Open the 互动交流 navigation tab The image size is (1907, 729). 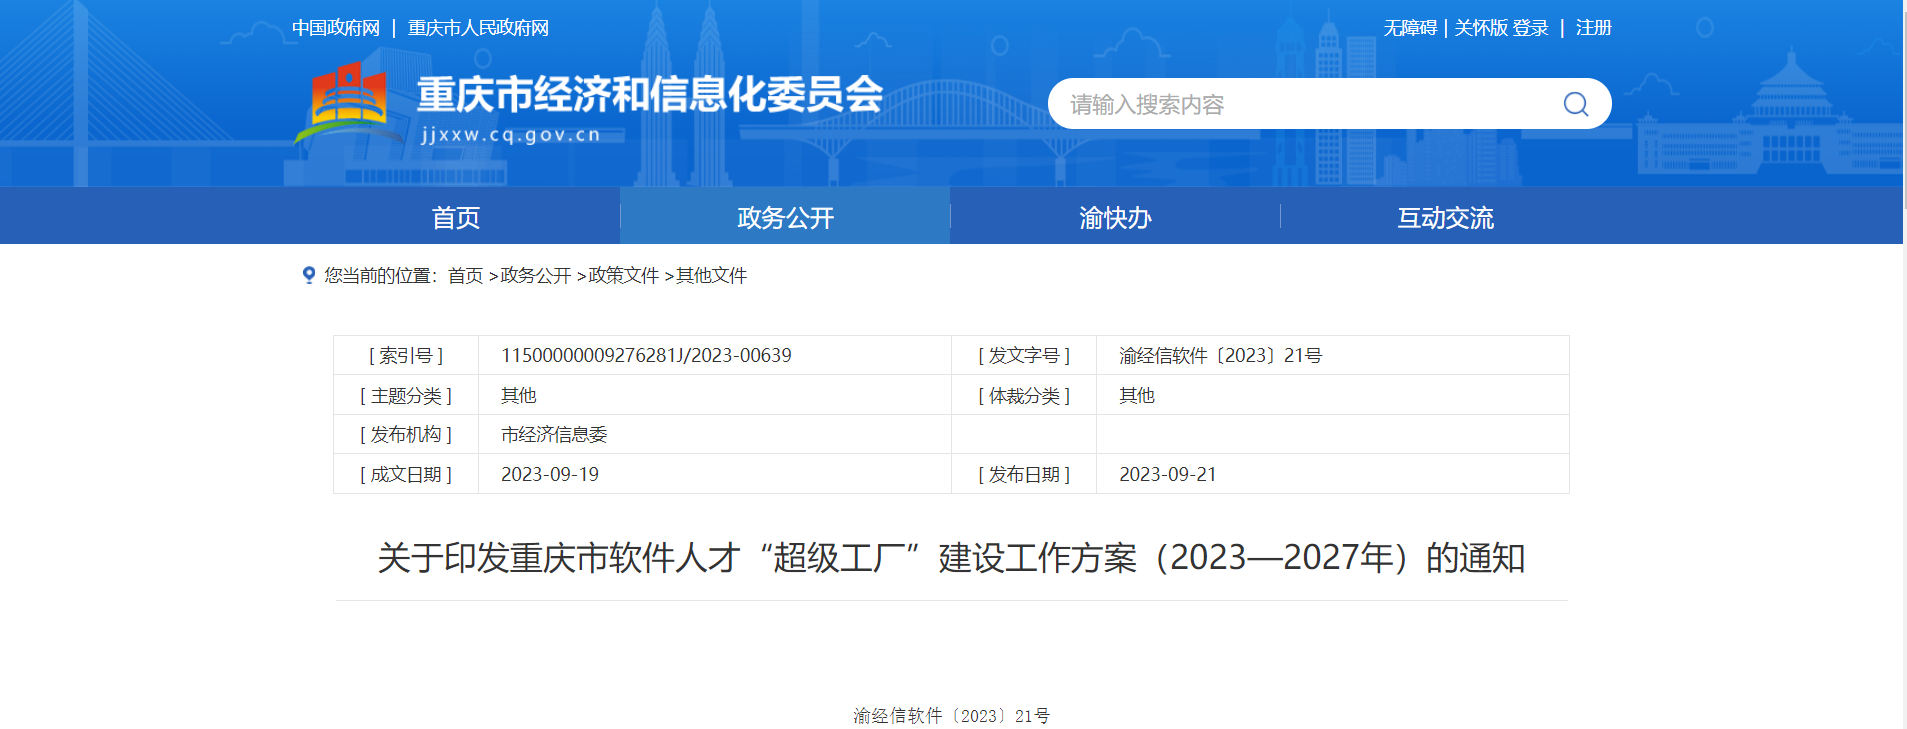(x=1445, y=217)
